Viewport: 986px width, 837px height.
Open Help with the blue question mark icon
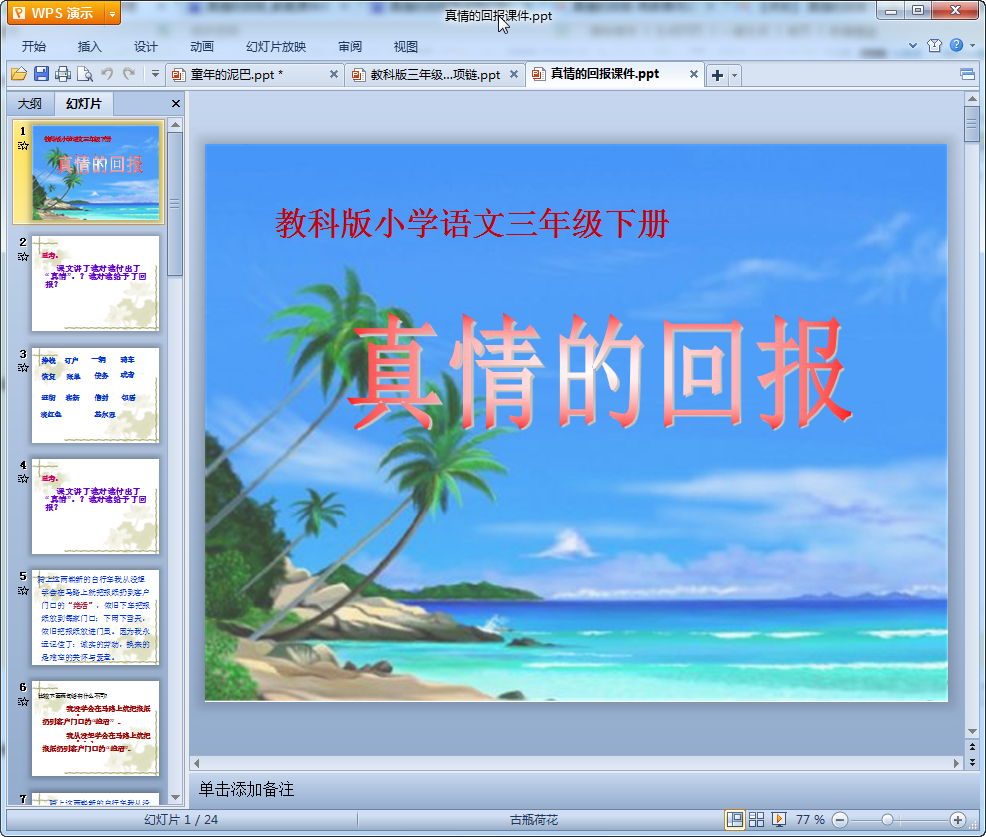click(956, 45)
